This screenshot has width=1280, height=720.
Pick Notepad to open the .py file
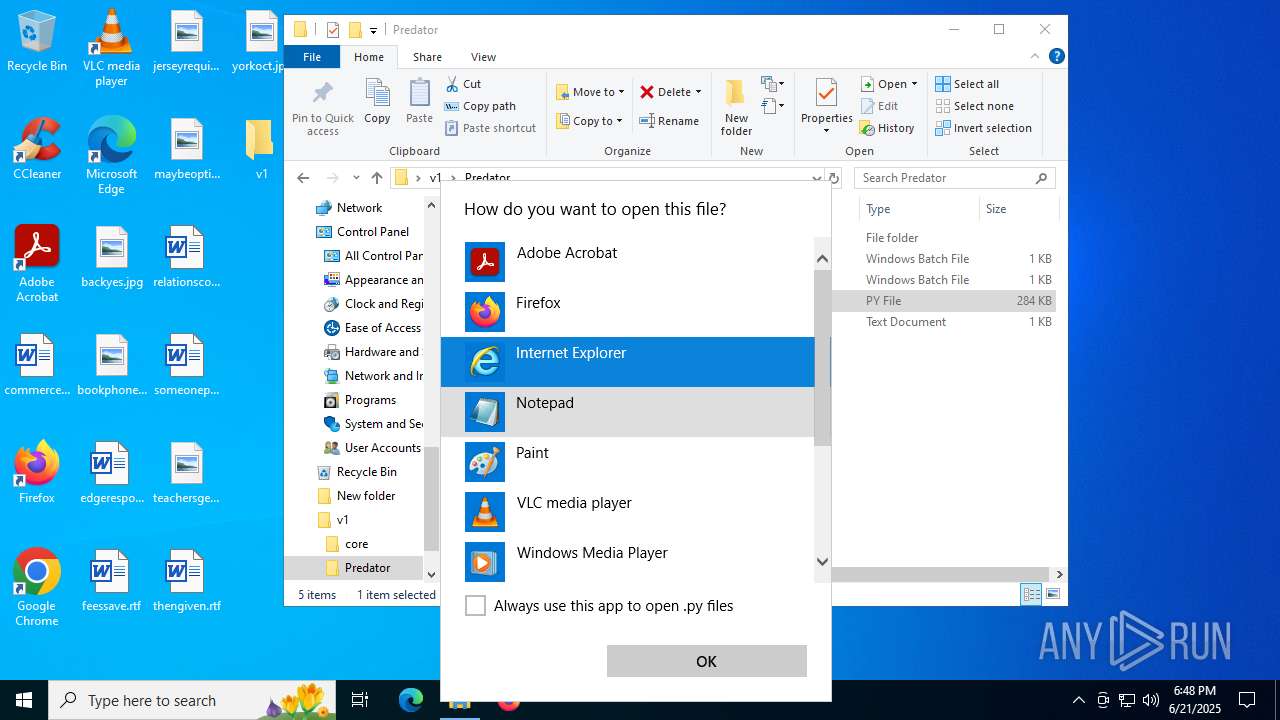click(628, 412)
